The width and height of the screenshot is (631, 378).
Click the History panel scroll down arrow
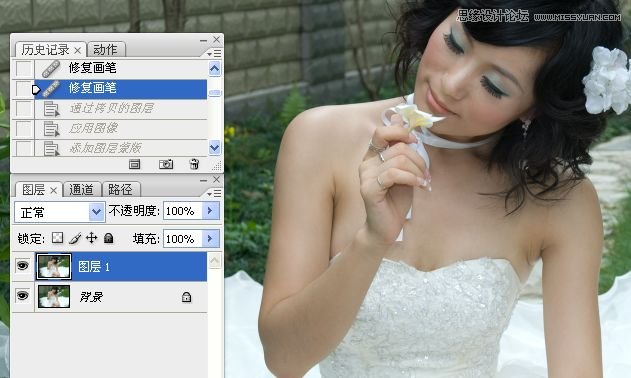[x=214, y=148]
